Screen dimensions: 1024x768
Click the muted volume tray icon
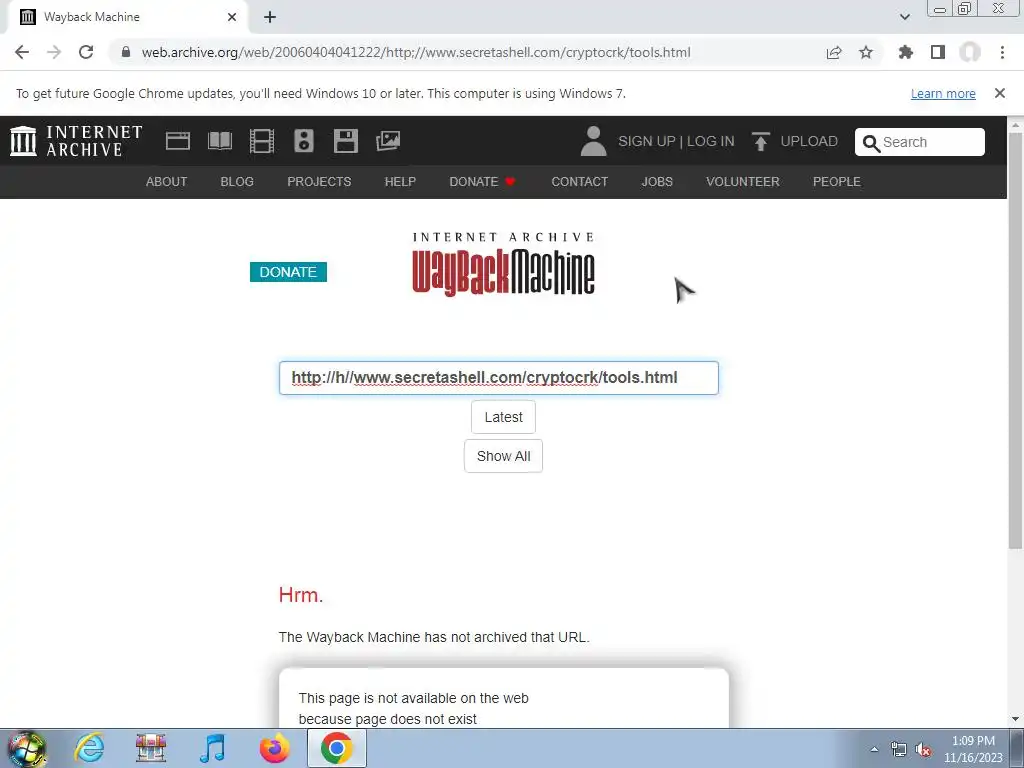pyautogui.click(x=923, y=750)
